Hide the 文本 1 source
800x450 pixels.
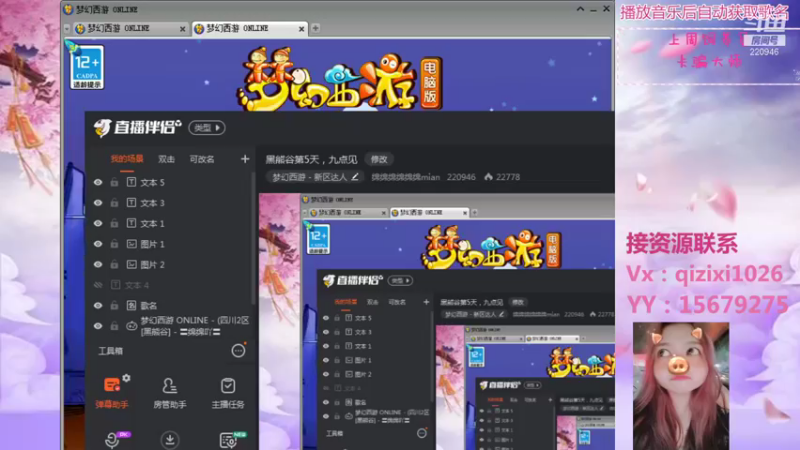[98, 223]
